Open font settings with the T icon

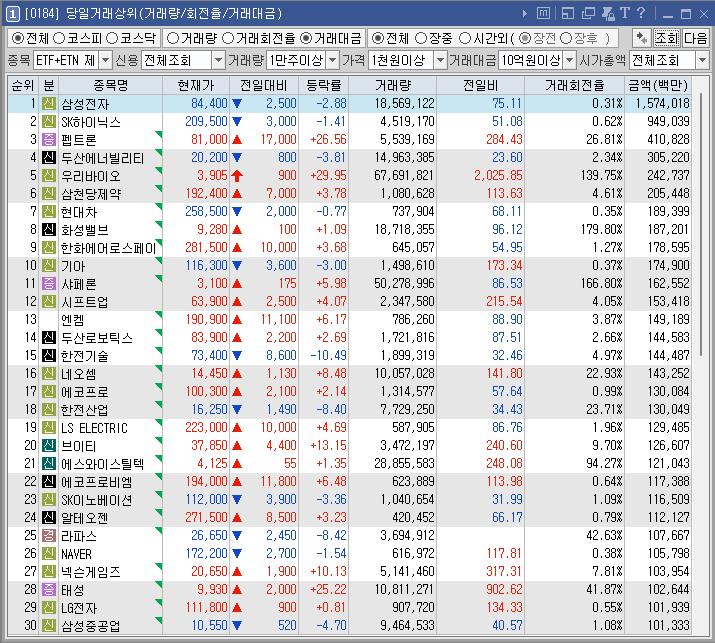(x=625, y=13)
